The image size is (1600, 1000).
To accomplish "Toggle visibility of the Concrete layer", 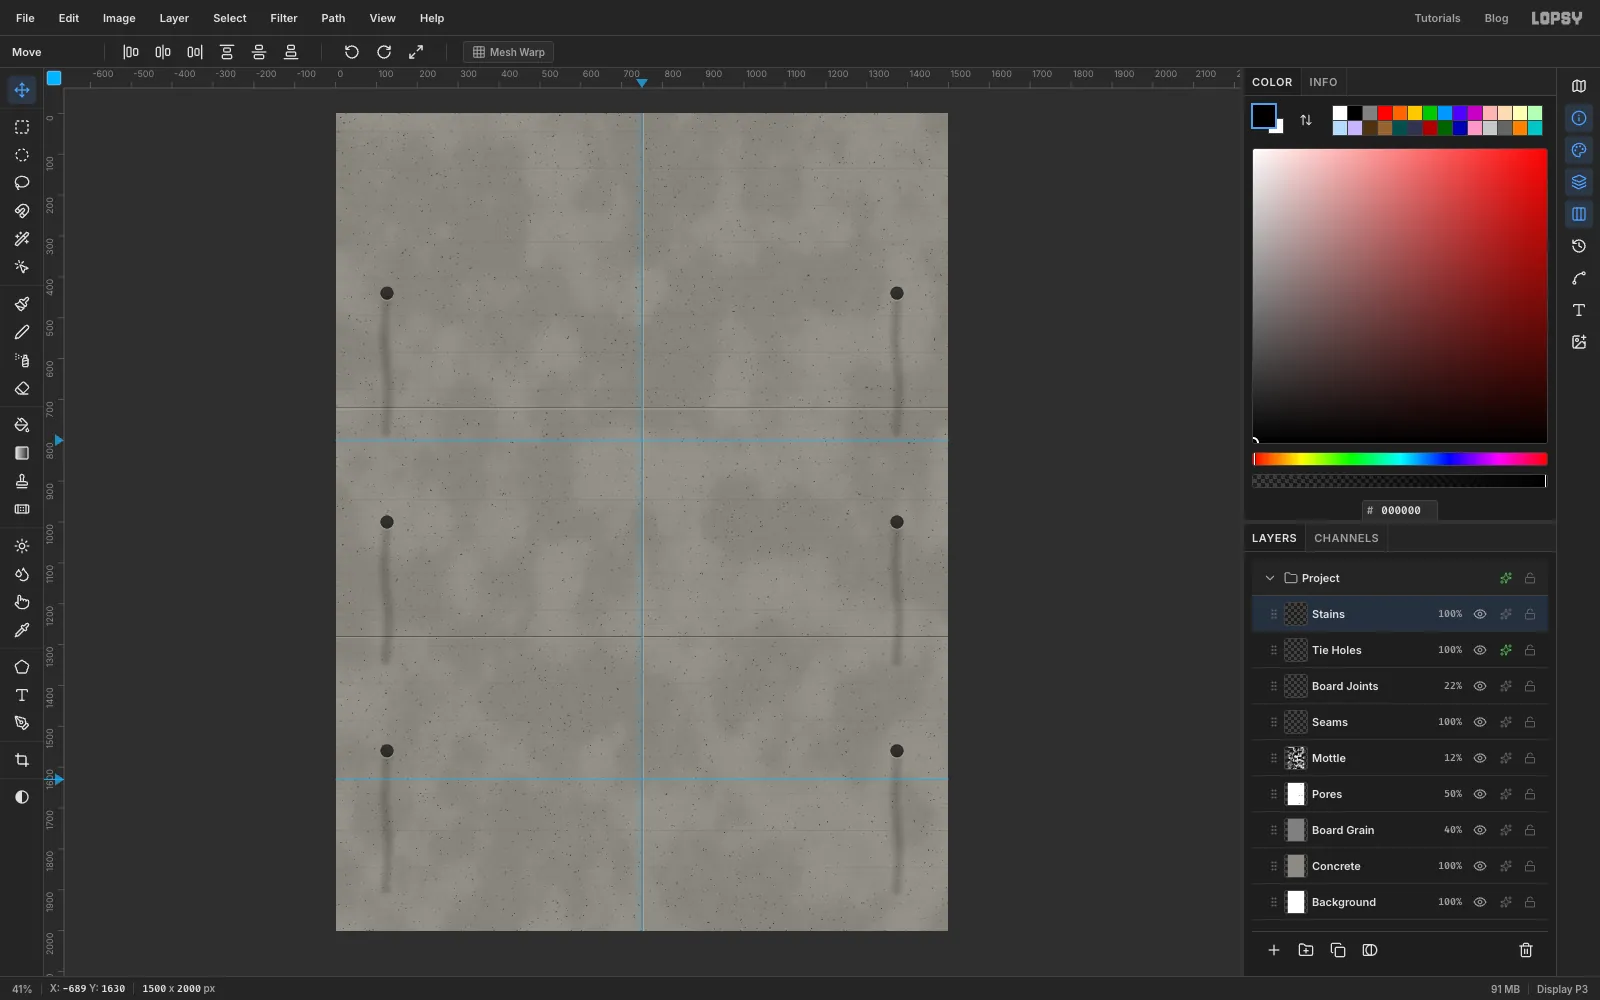I will [x=1480, y=866].
